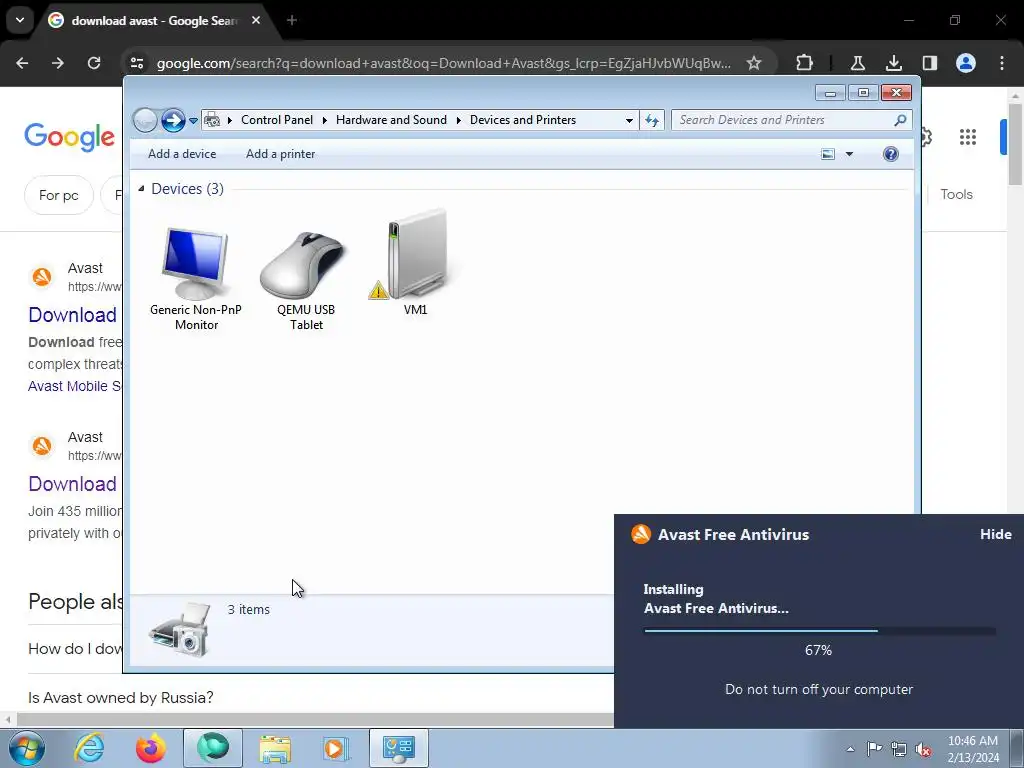Go back in Chrome

tap(22, 63)
